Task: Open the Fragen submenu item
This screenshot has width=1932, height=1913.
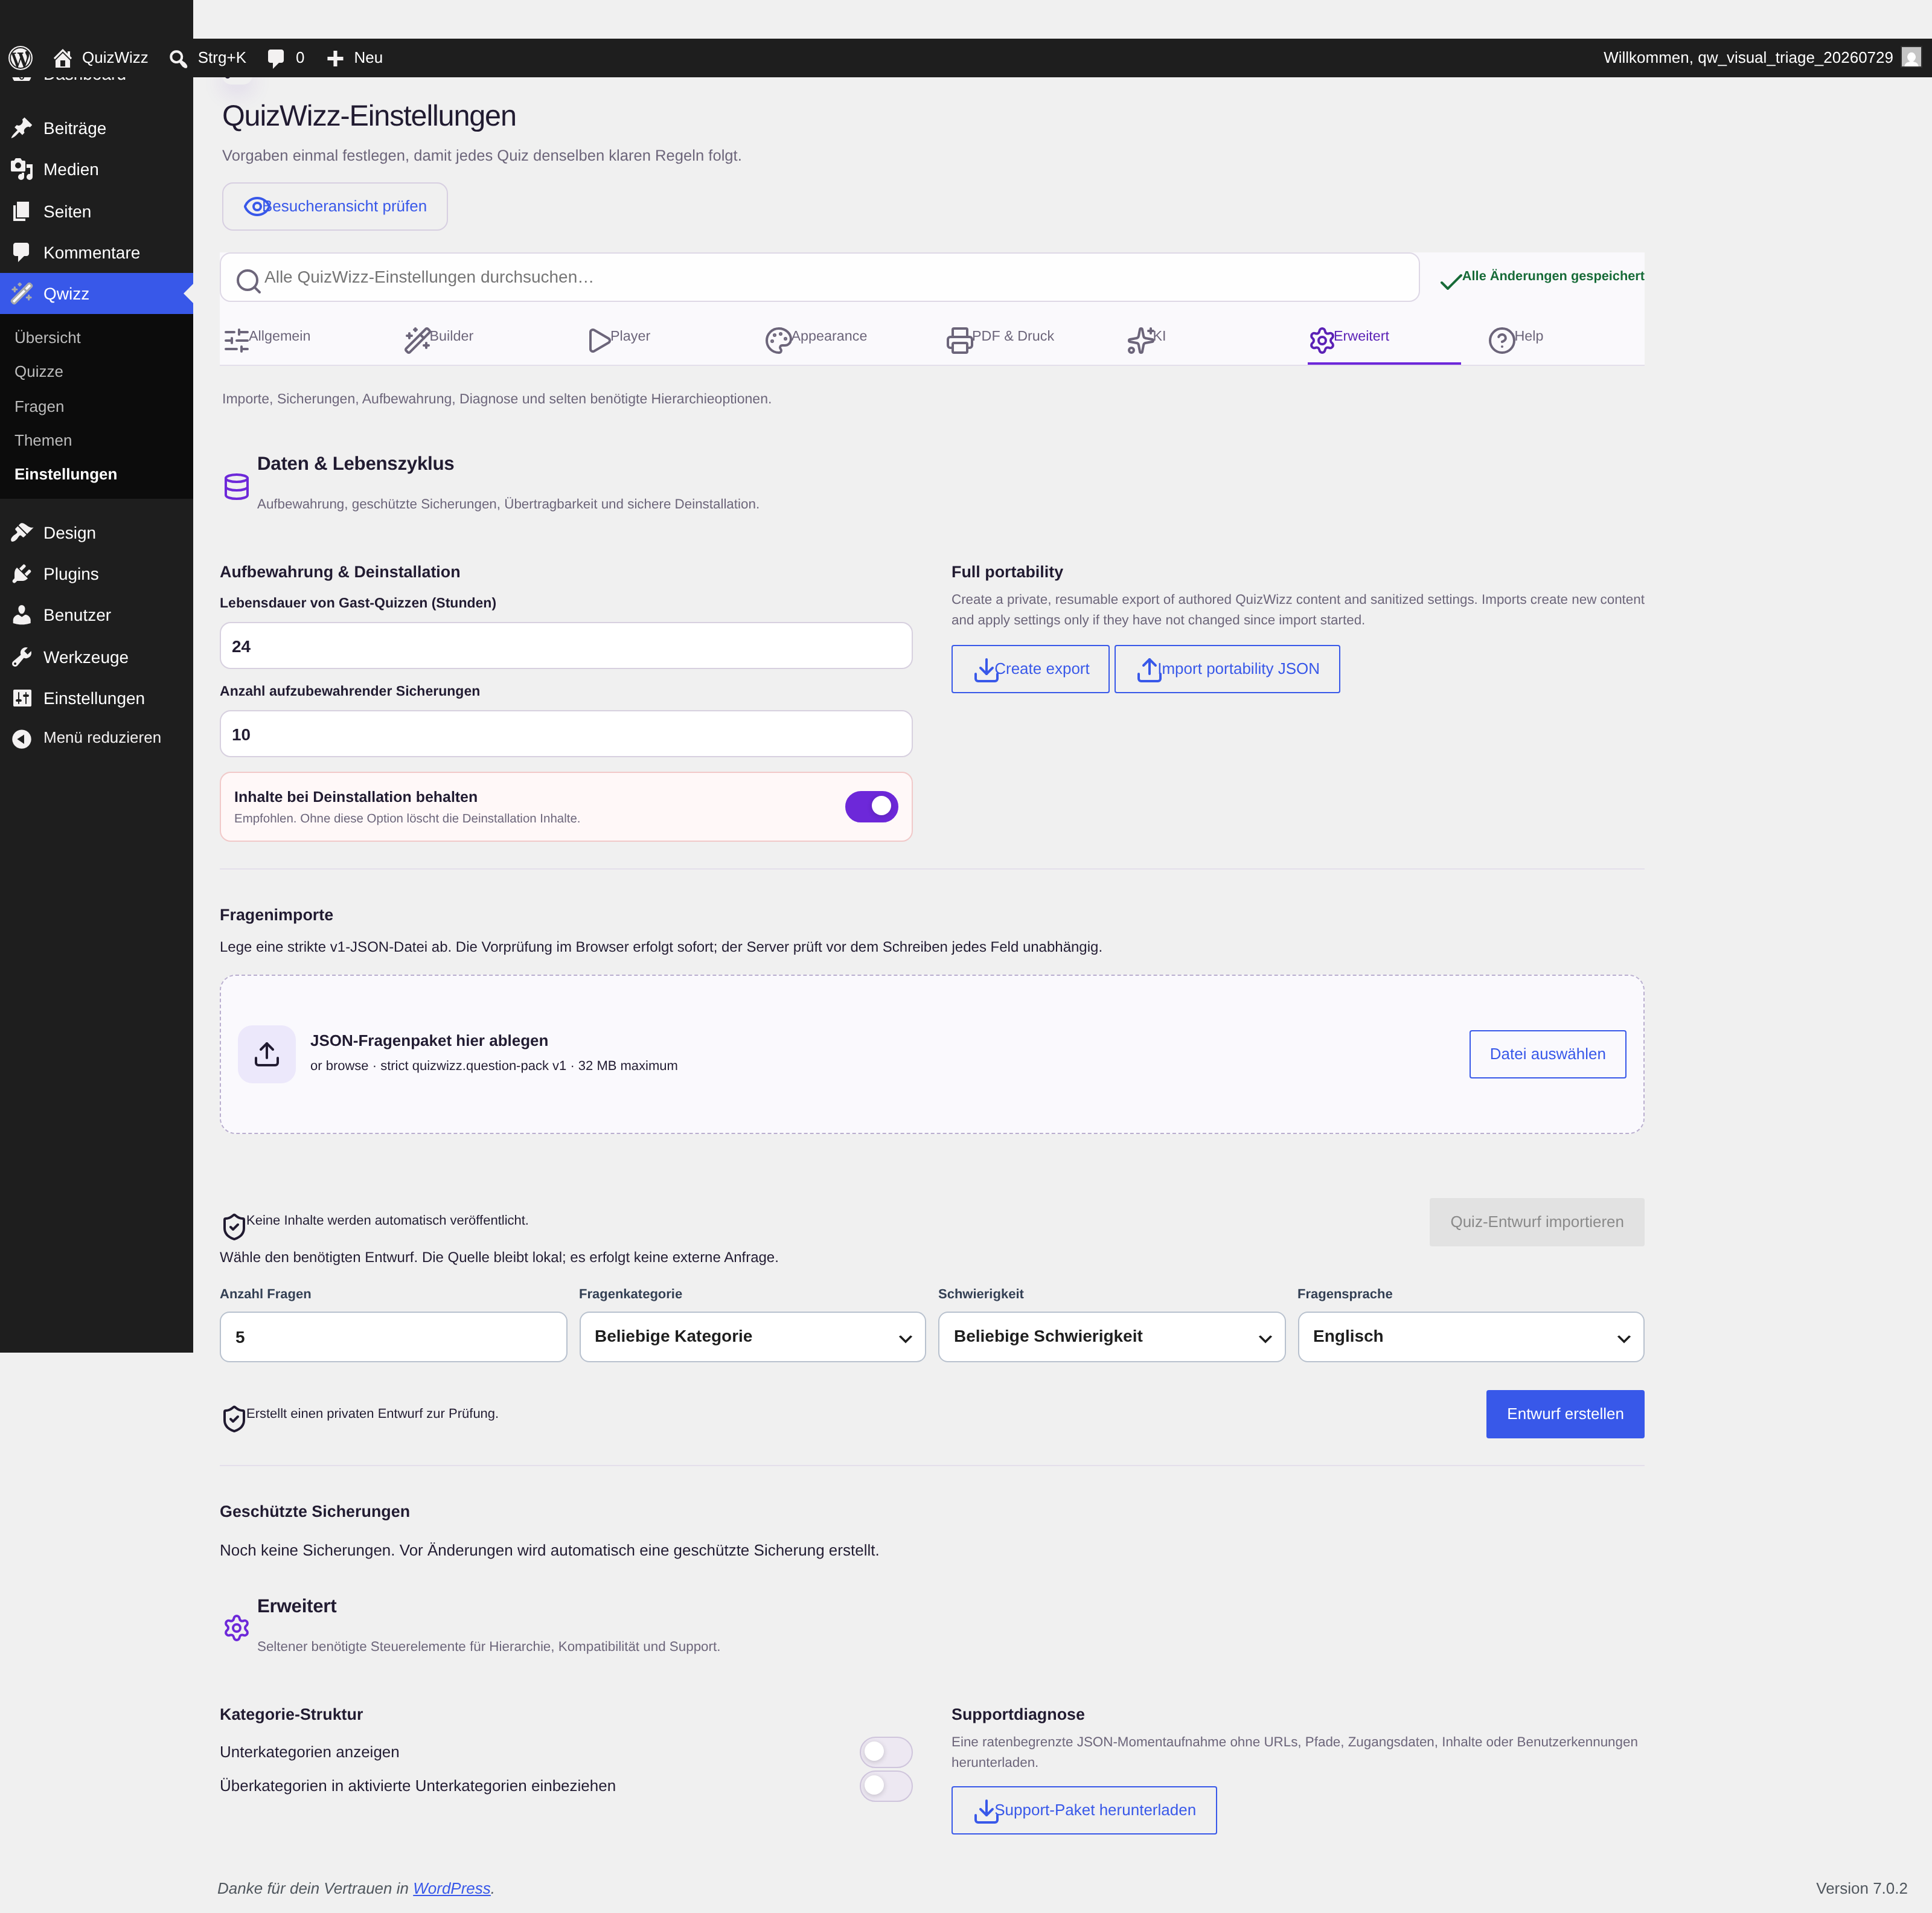Action: click(x=39, y=406)
